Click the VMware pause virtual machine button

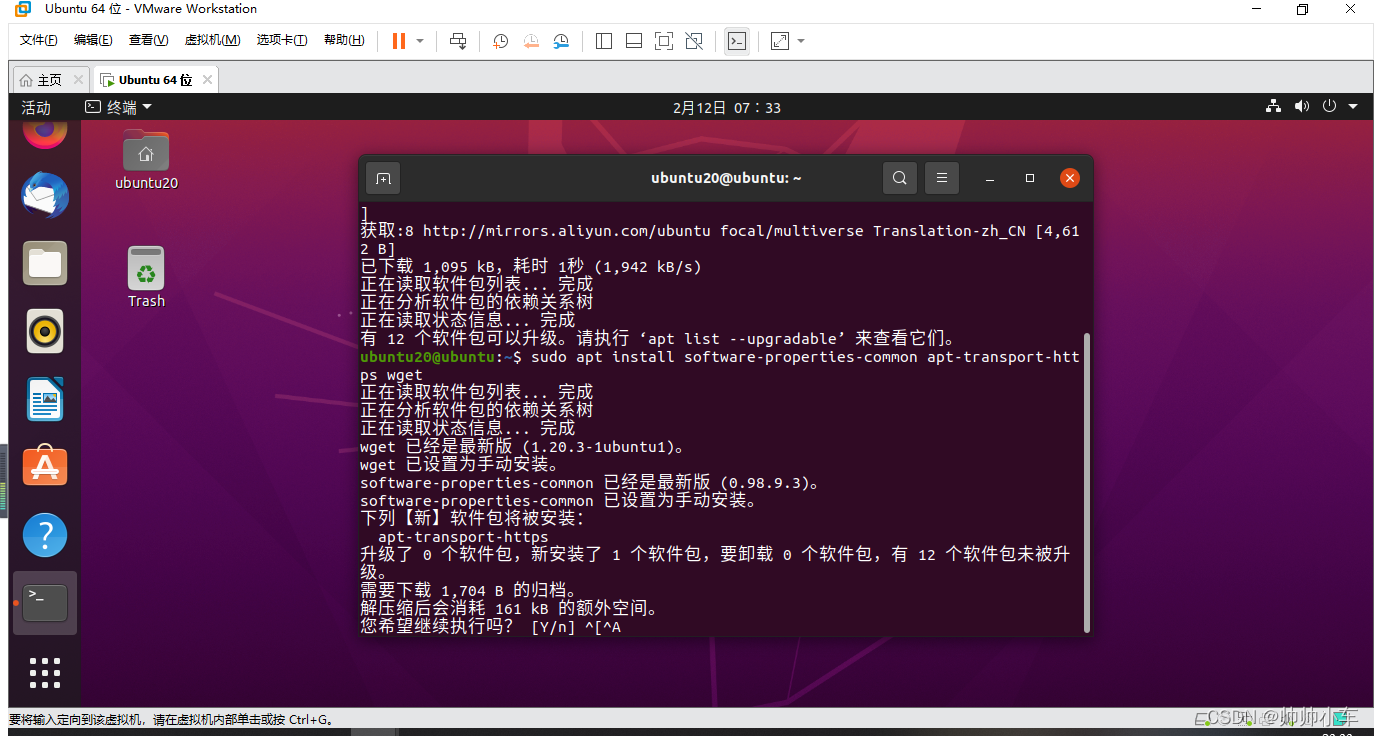pos(399,41)
